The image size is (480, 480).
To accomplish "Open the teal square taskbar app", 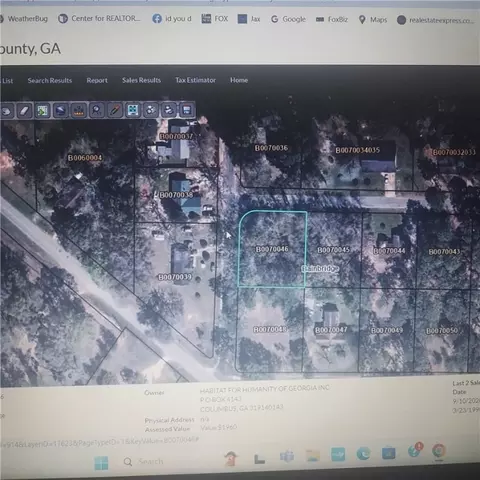I will tap(338, 454).
